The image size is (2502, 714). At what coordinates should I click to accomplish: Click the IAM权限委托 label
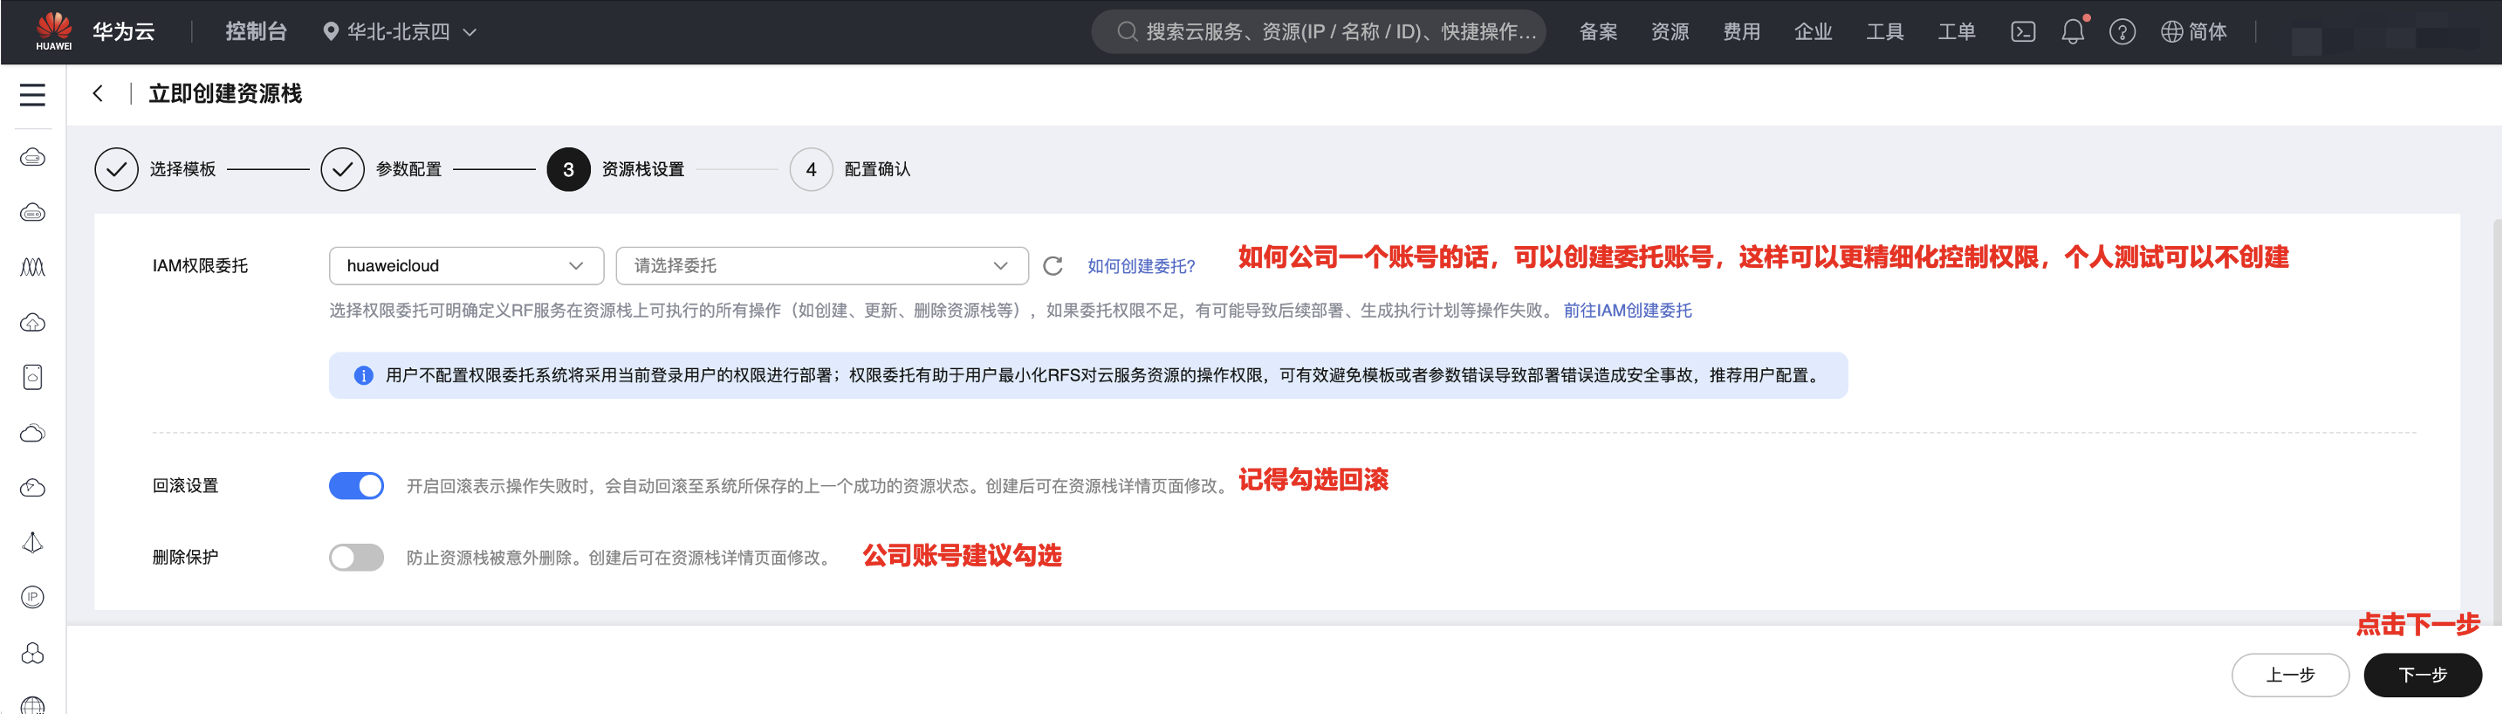pos(200,266)
